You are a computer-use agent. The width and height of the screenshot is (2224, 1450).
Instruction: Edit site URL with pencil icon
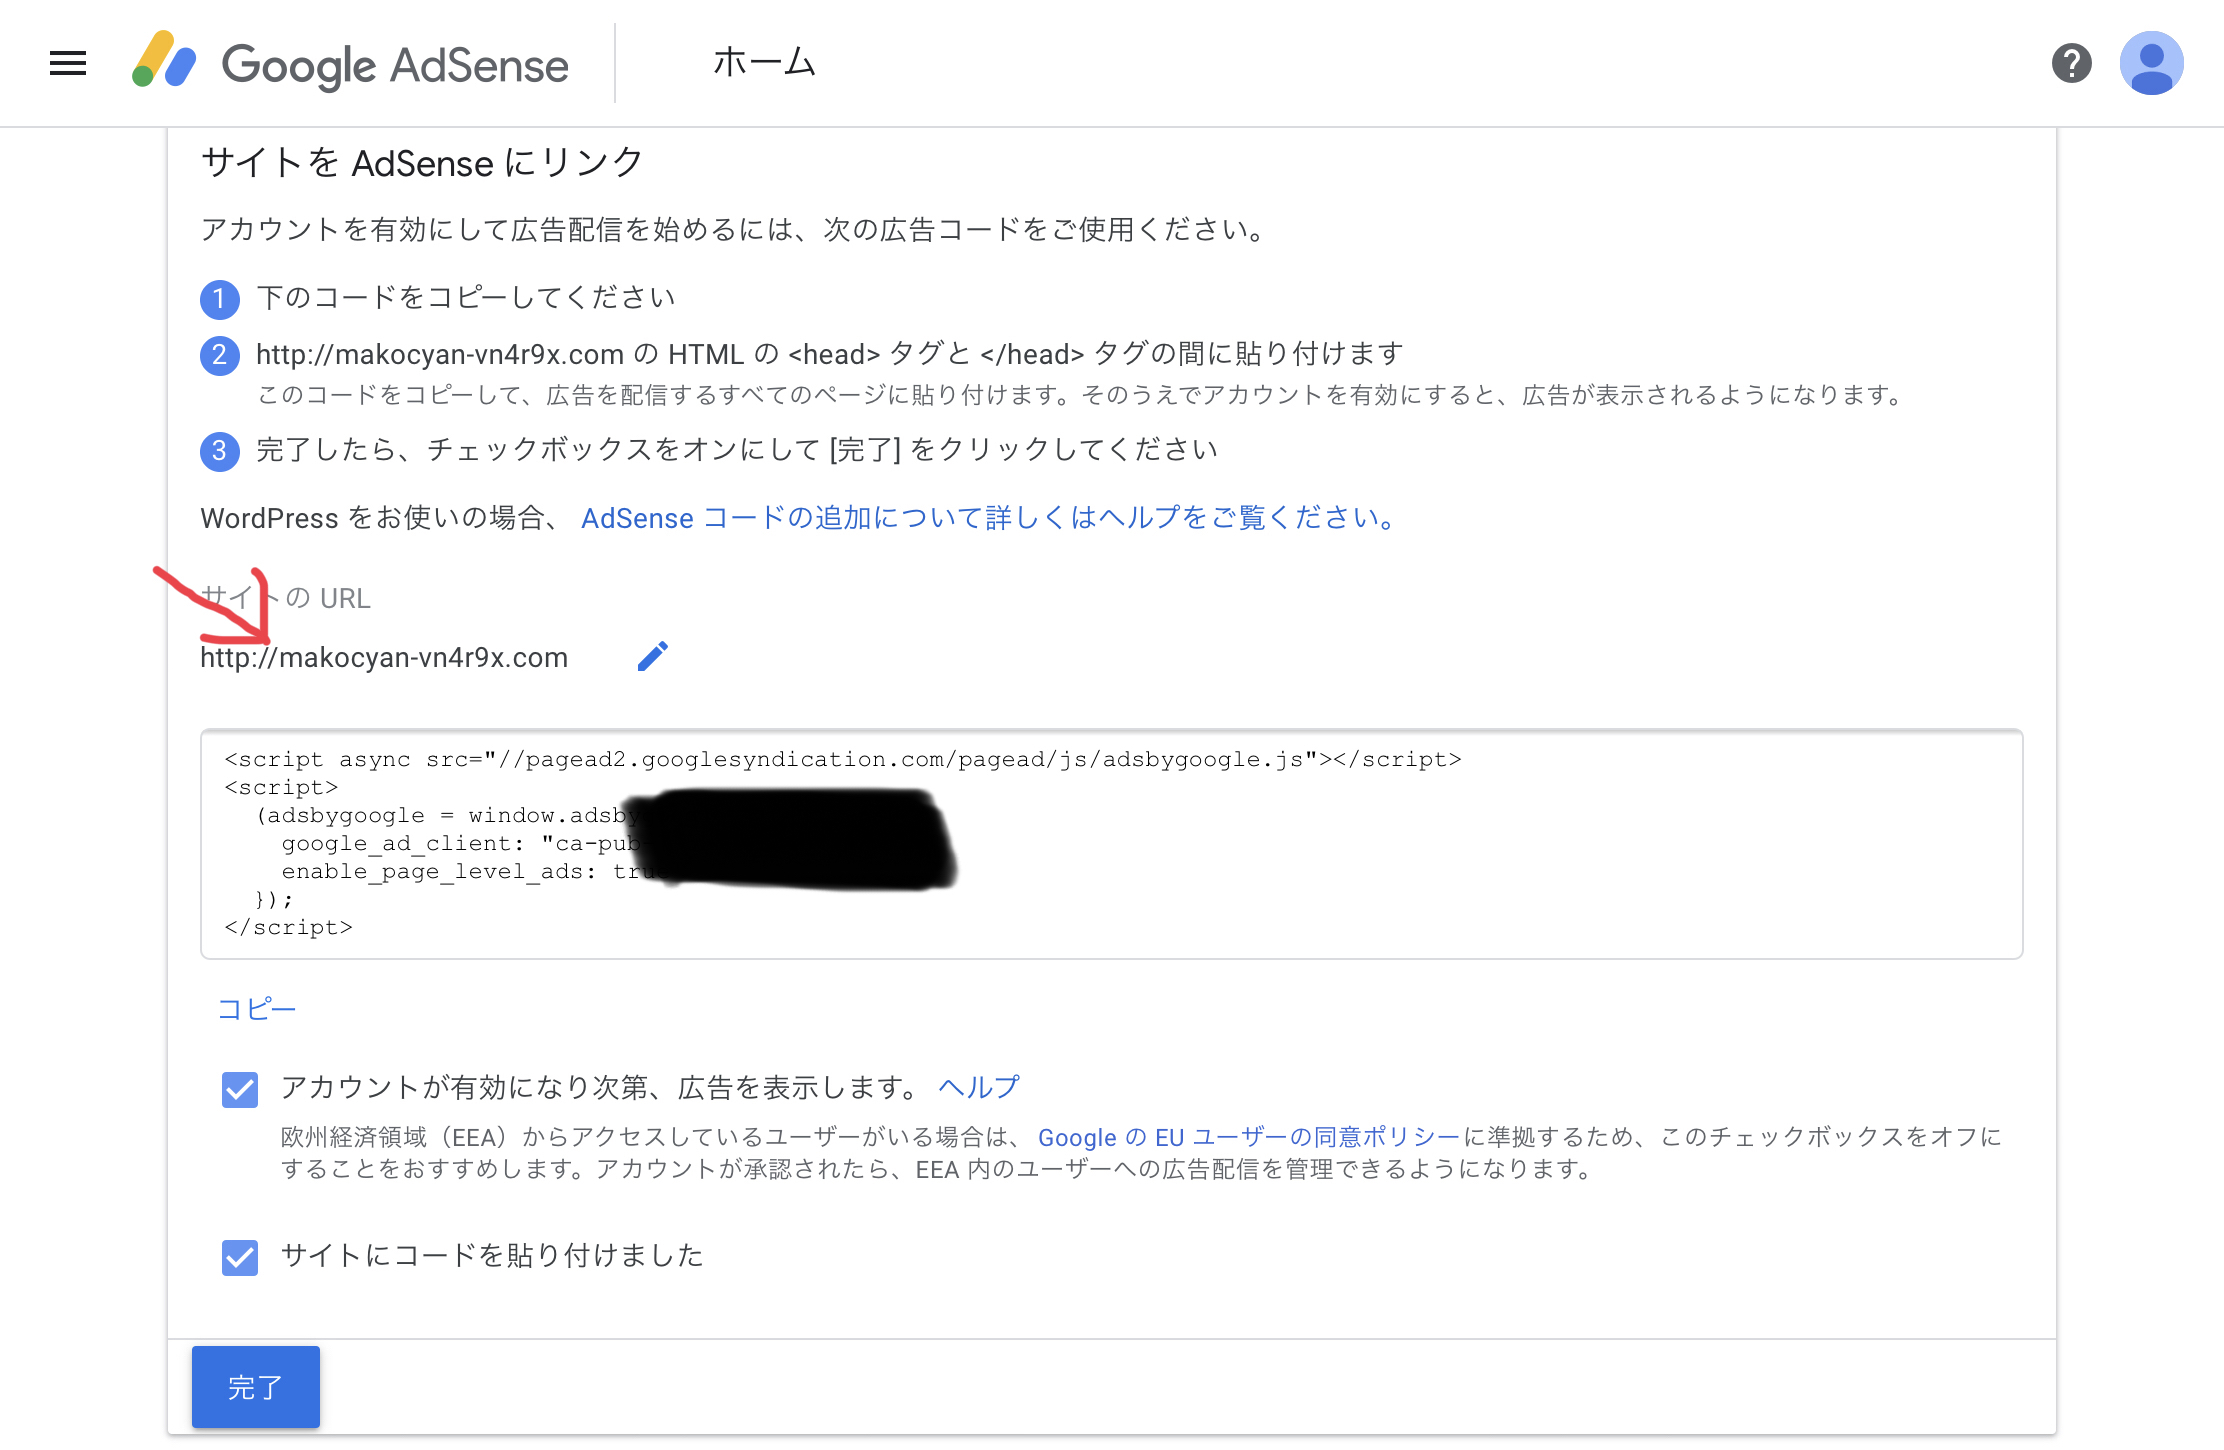click(x=653, y=656)
